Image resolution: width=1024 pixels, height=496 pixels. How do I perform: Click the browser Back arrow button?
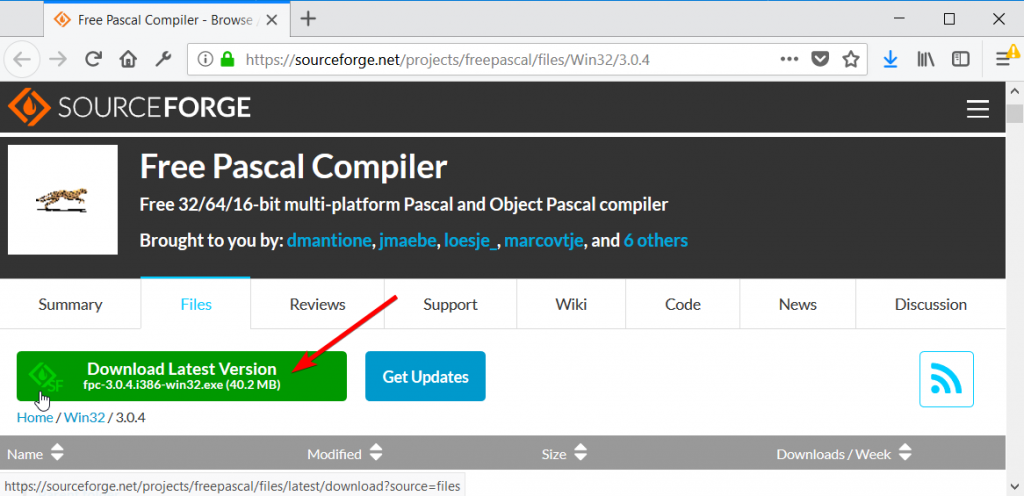22,60
